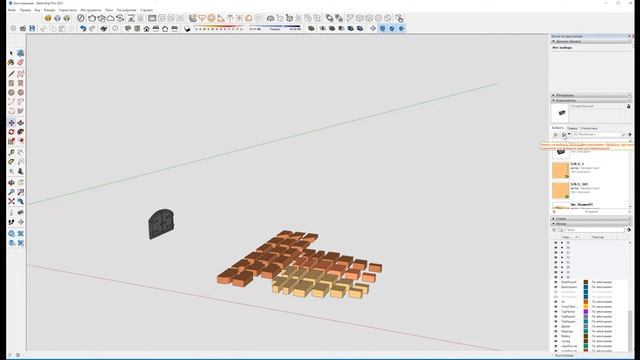Open the component navigation dropdown arrow

tap(569, 134)
